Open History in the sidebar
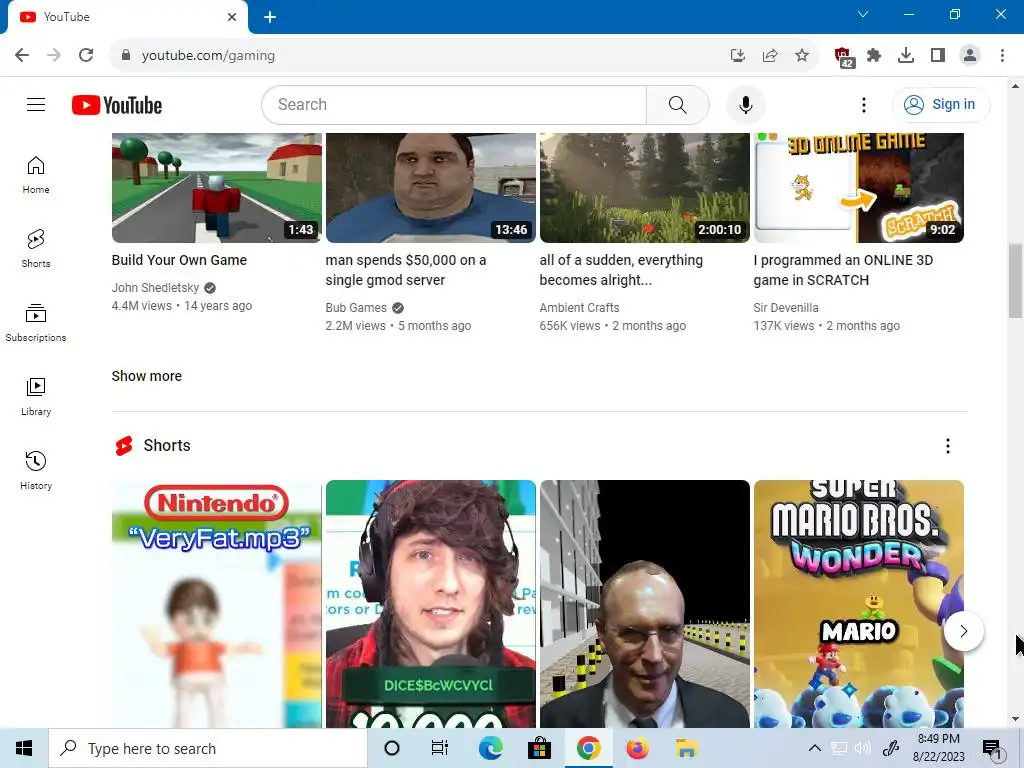Viewport: 1024px width, 768px height. coord(36,470)
